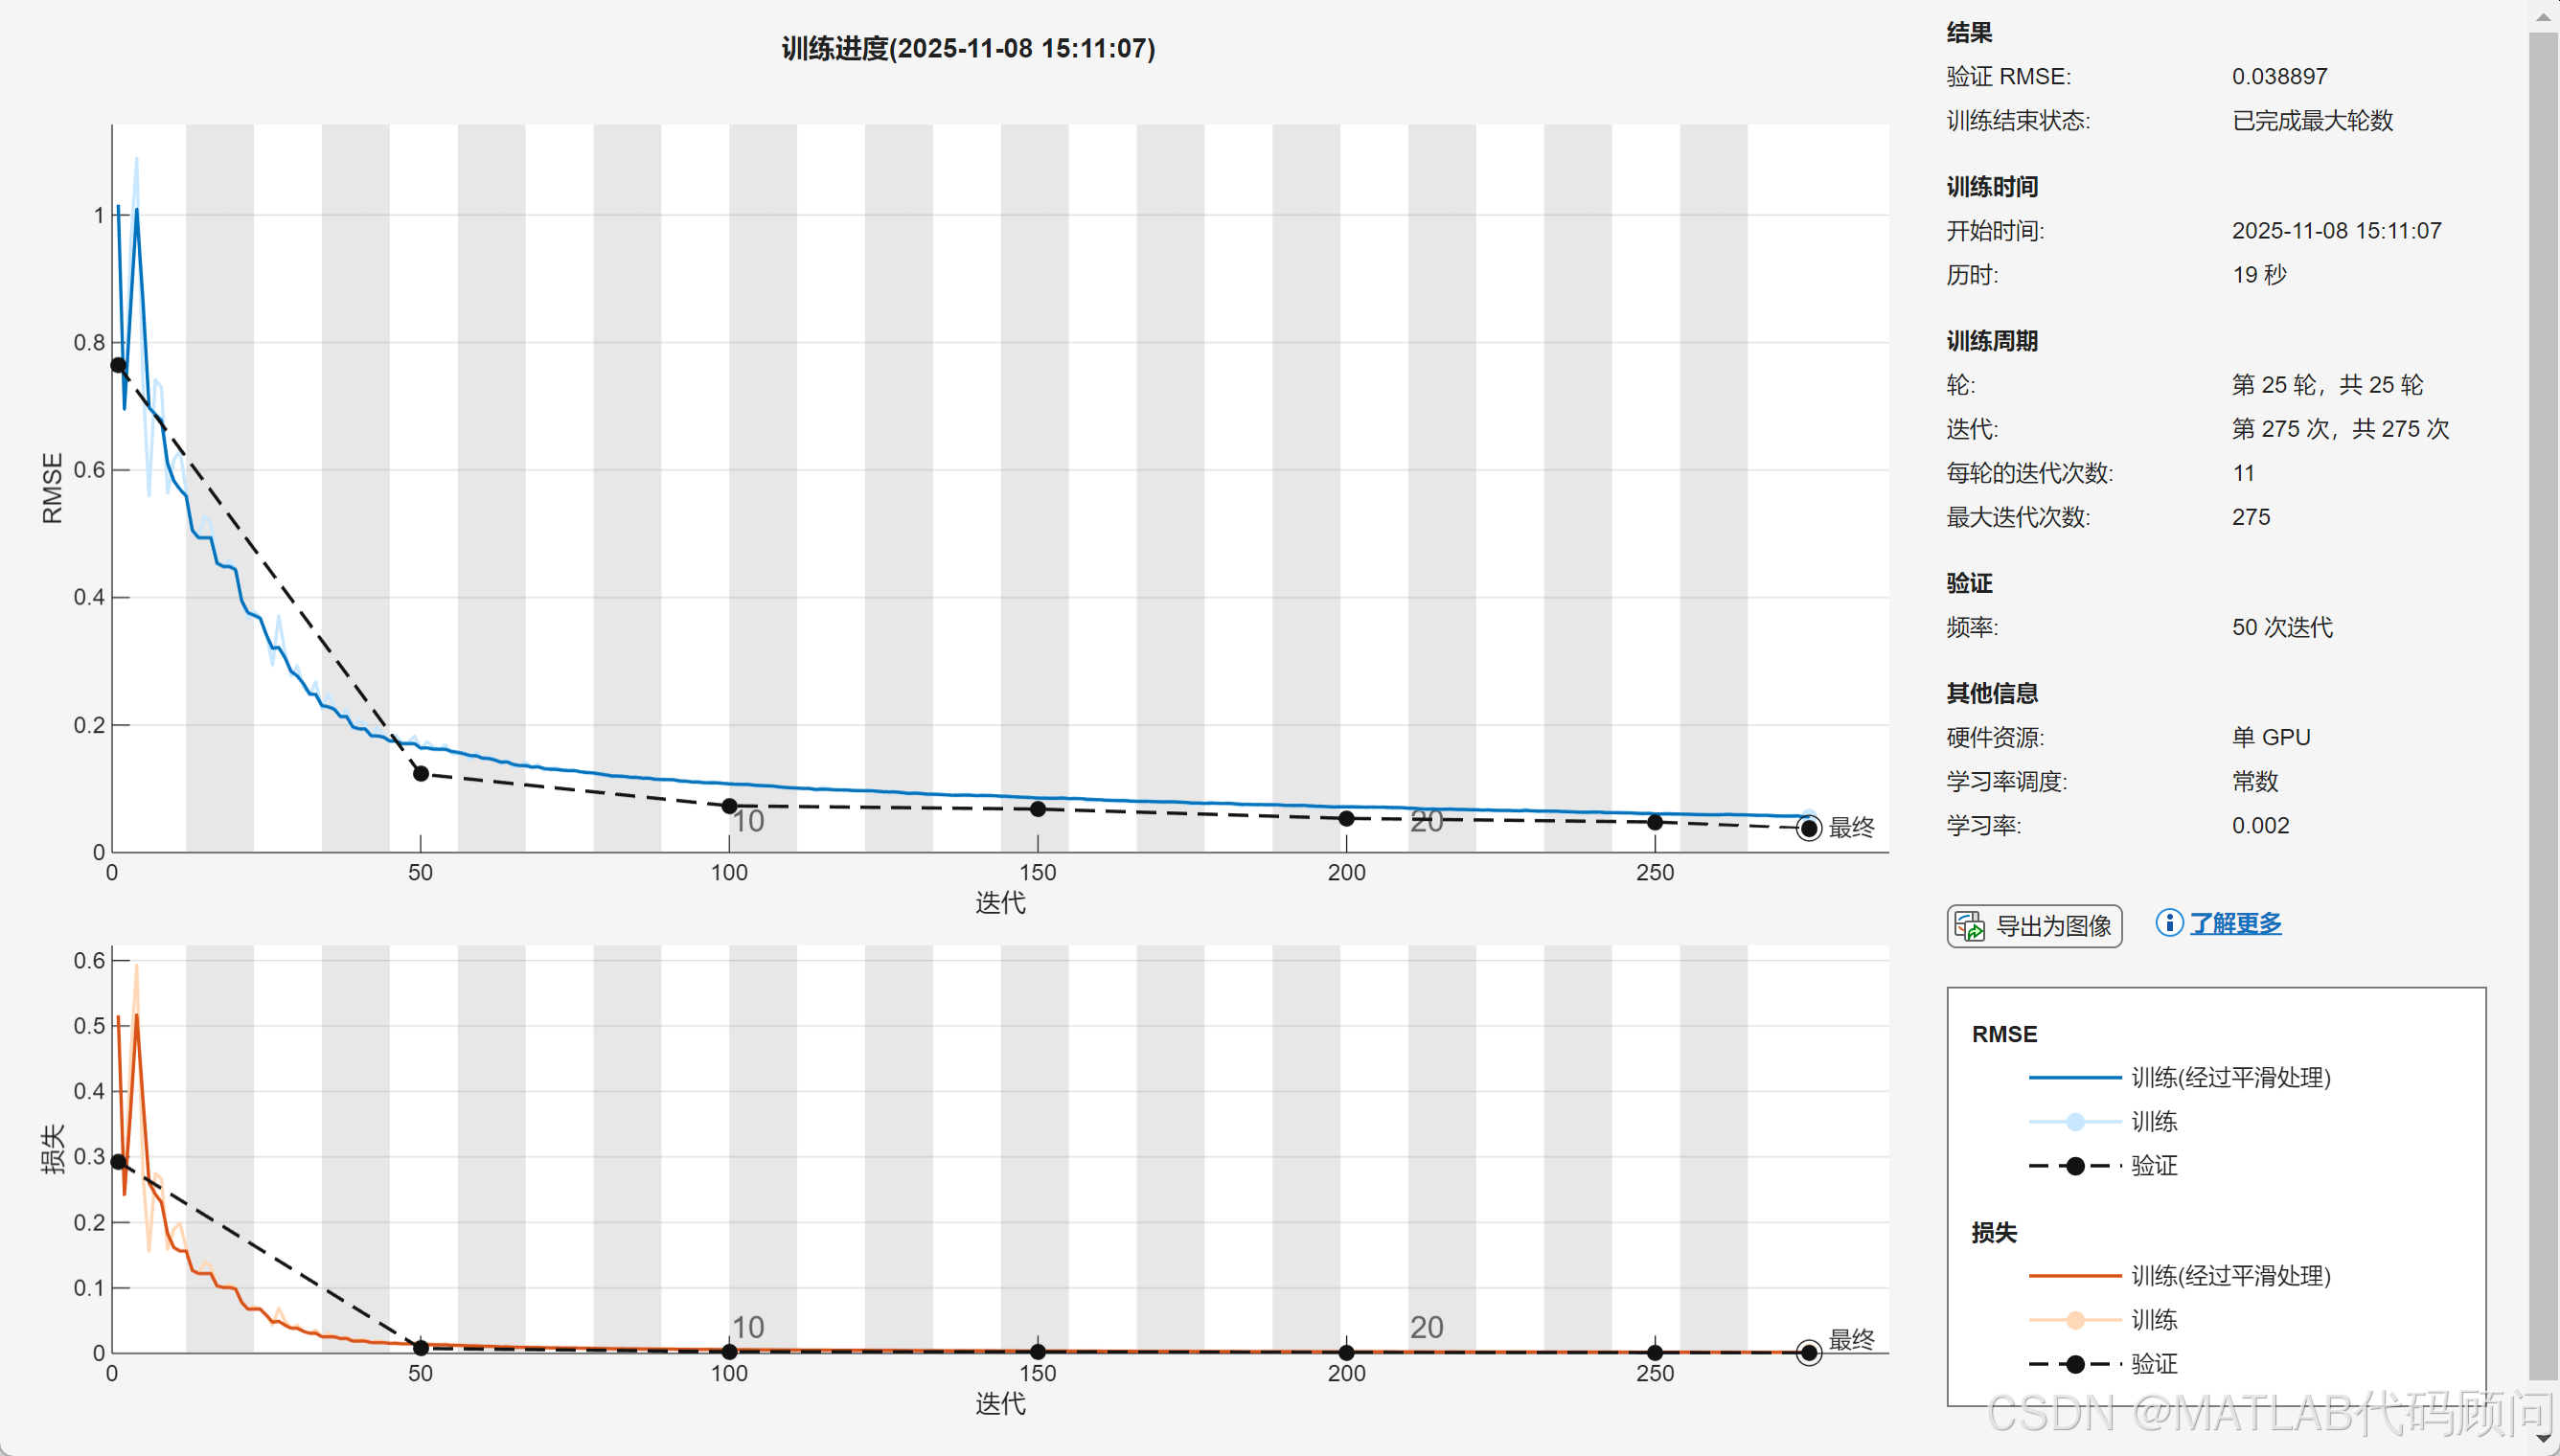Click the RMSE validation point at iteration 150
Screen dimensions: 2560x1456
(x=1038, y=809)
